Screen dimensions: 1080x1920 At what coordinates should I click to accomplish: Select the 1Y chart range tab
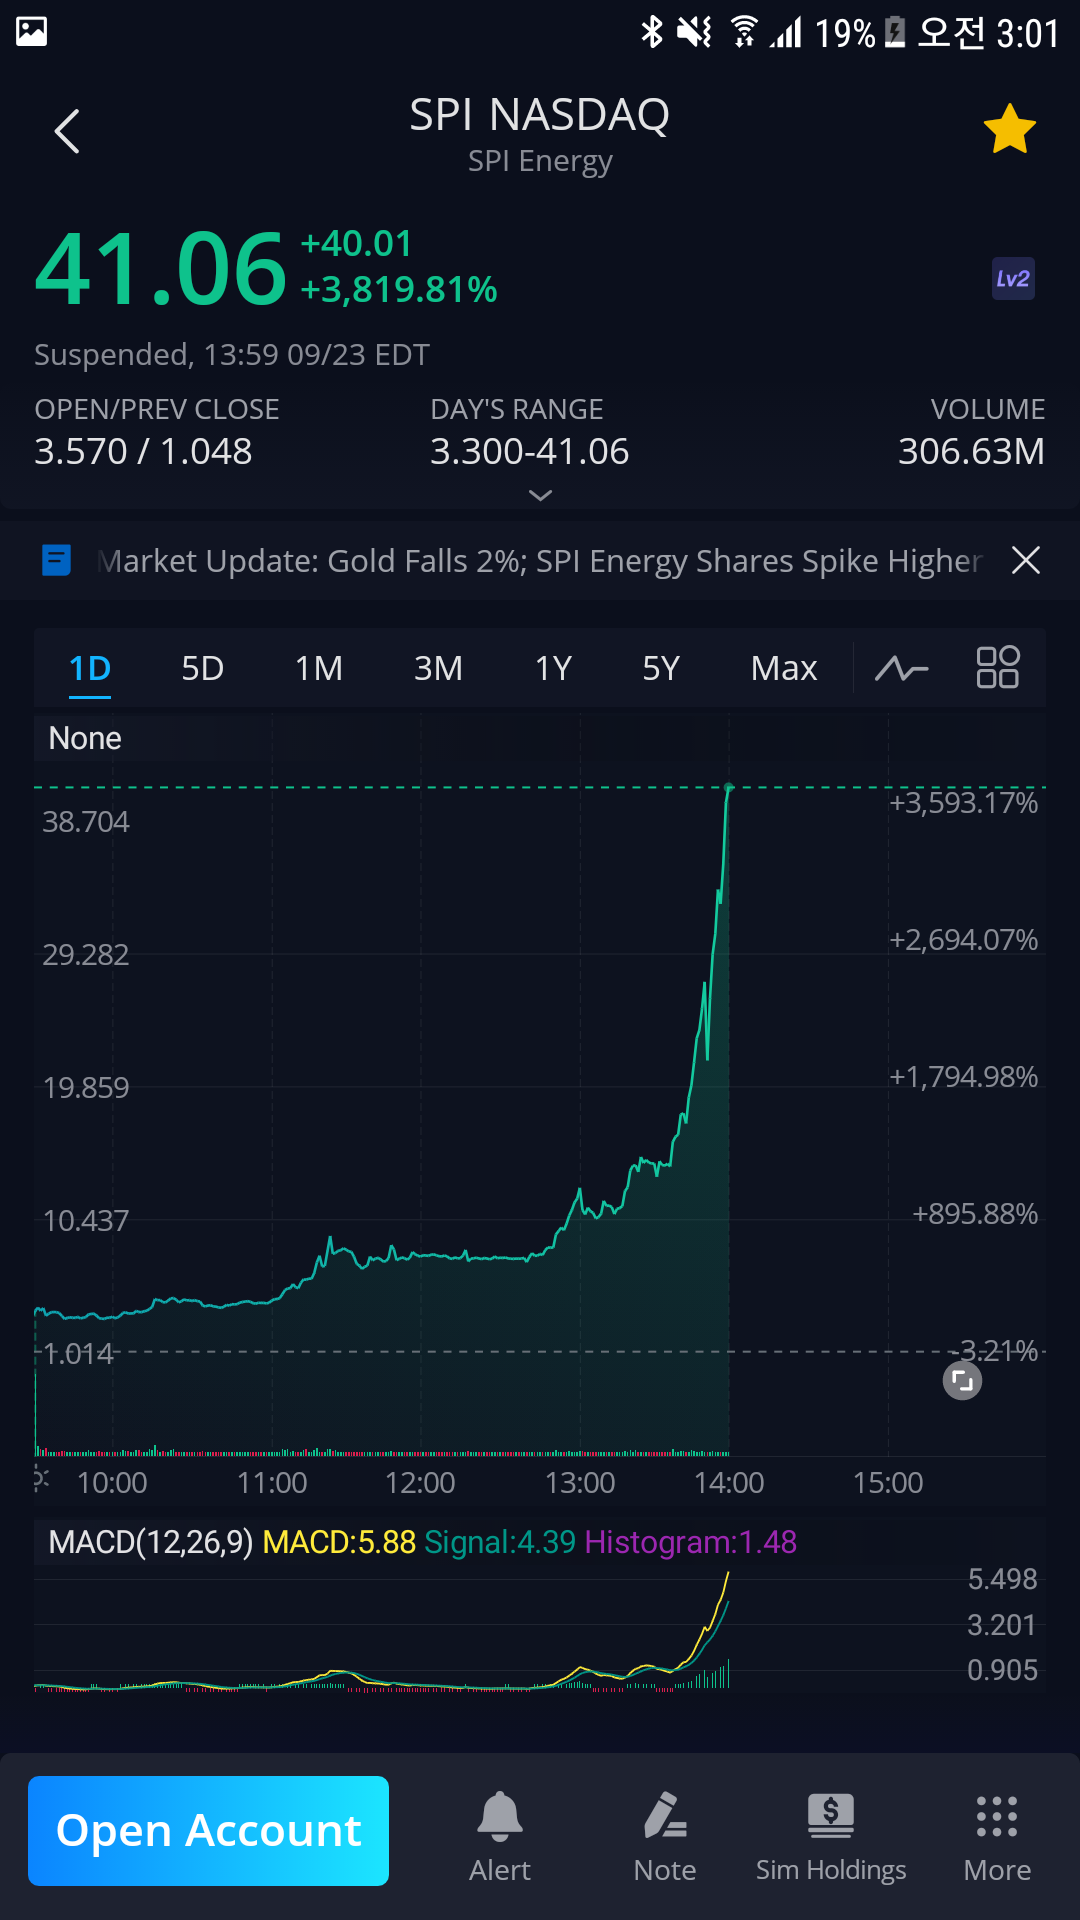coord(553,668)
